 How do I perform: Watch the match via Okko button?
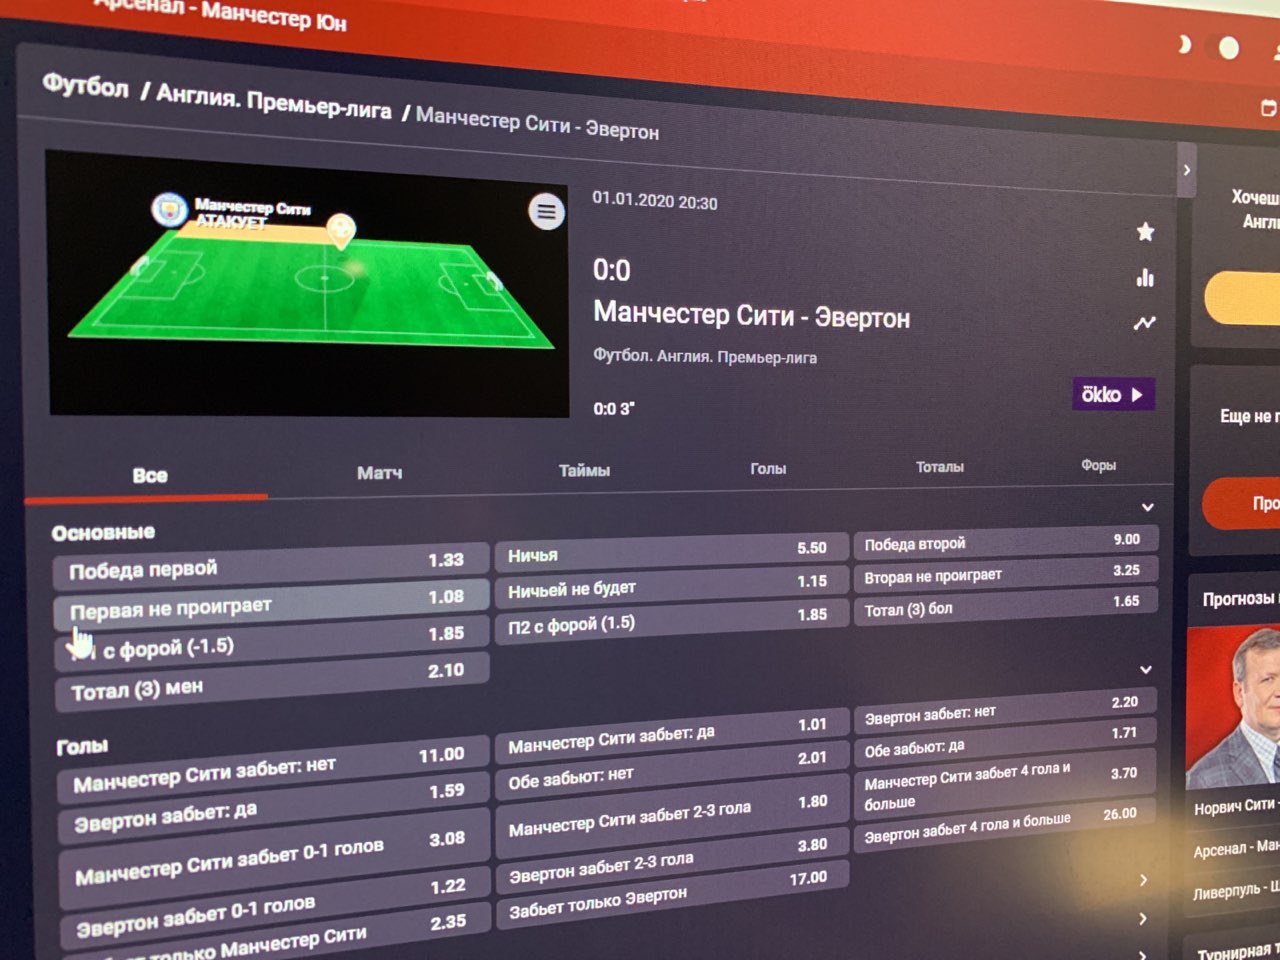(1114, 394)
